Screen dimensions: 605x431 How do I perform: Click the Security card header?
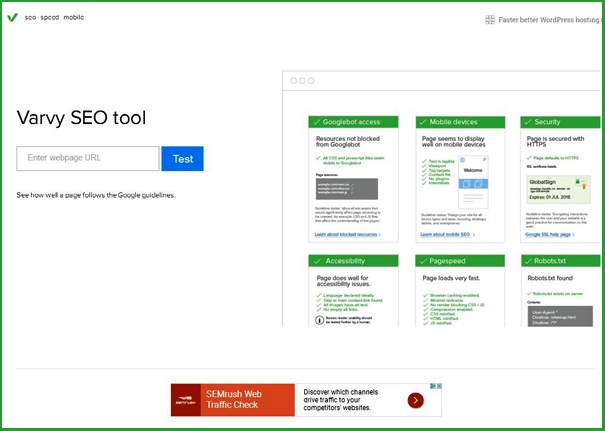click(560, 122)
